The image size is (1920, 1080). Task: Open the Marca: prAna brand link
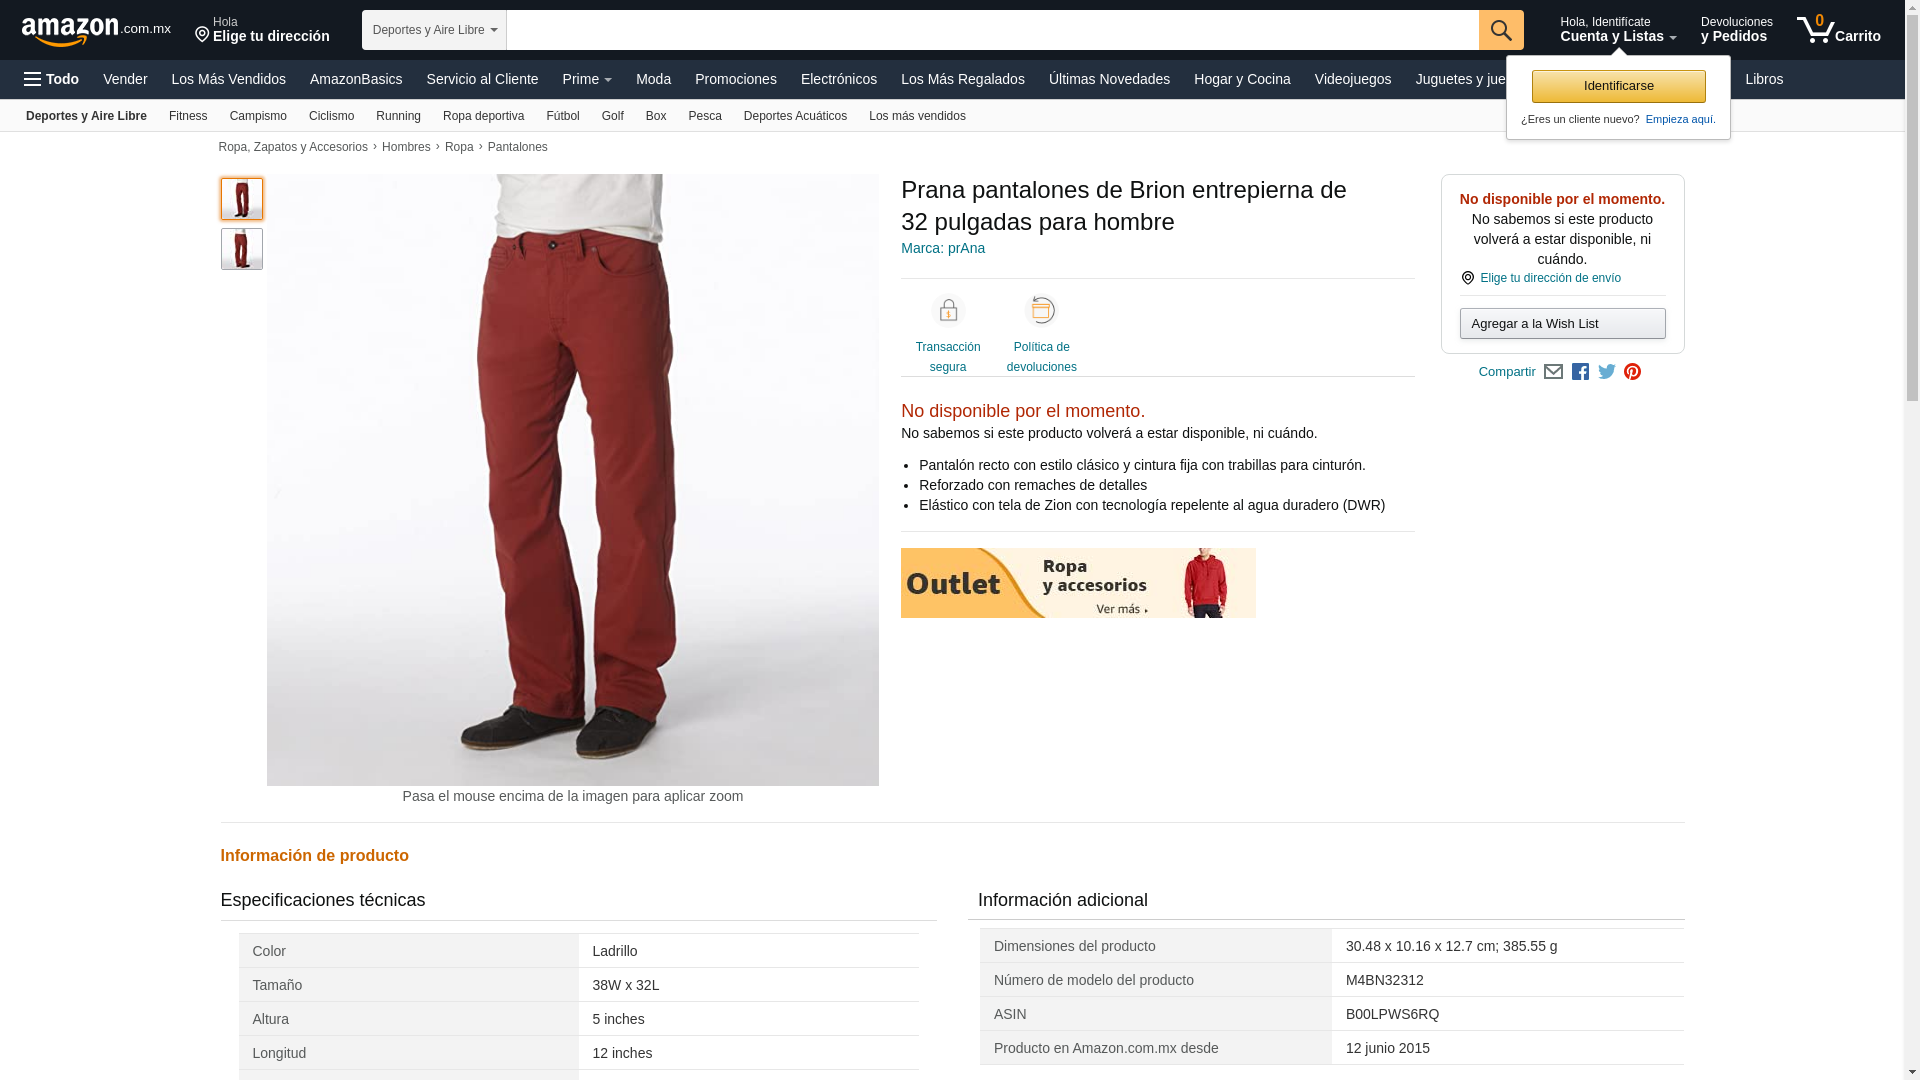pos(943,248)
